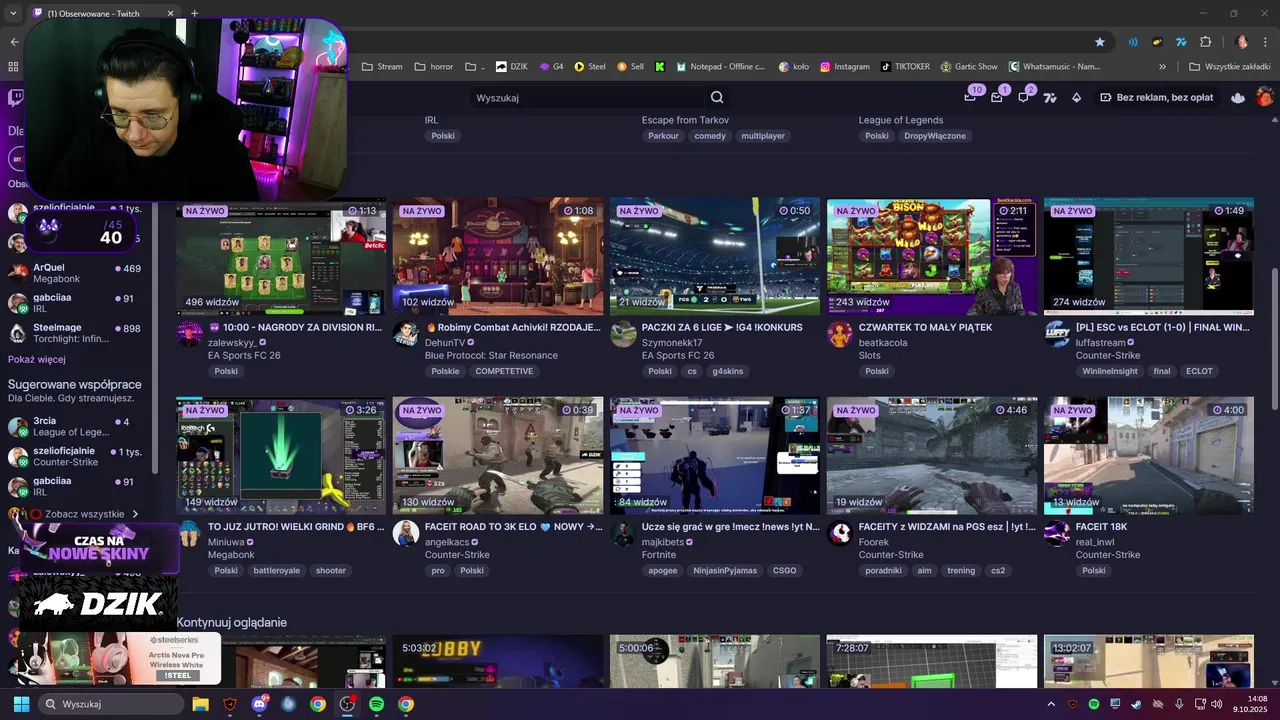
Task: Click the g4skins tag
Action: 728,371
